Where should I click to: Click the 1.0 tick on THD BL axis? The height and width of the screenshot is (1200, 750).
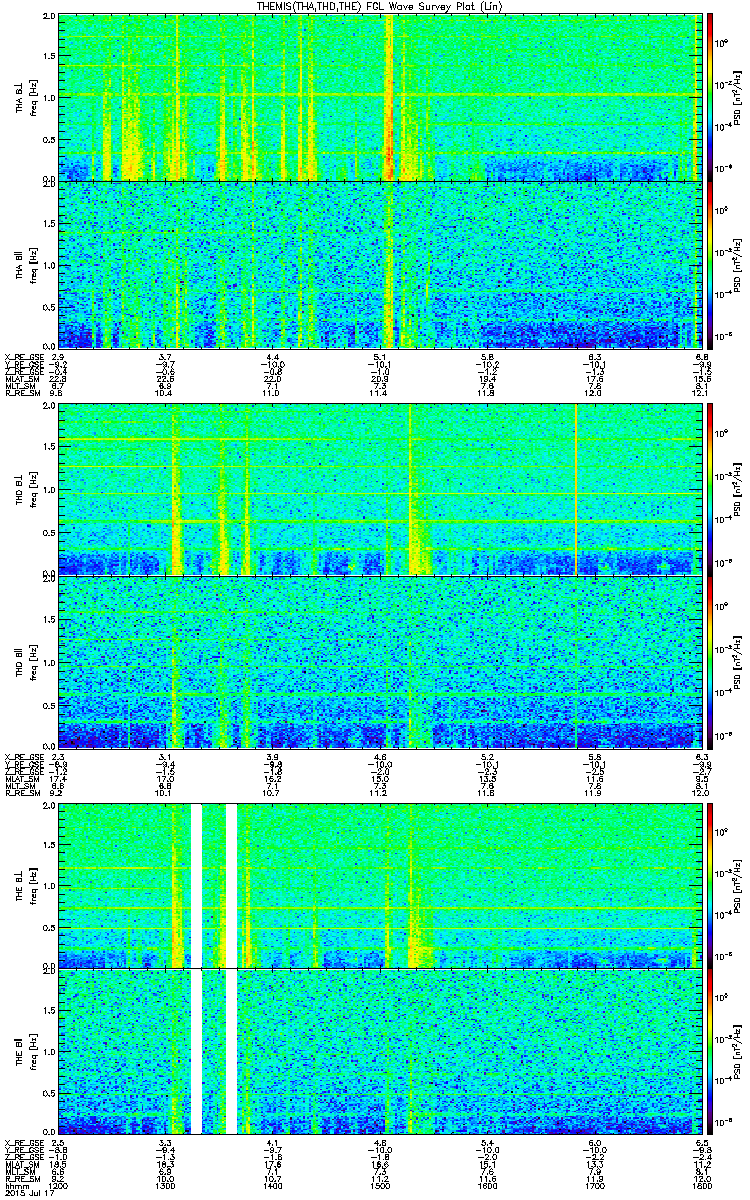point(50,492)
